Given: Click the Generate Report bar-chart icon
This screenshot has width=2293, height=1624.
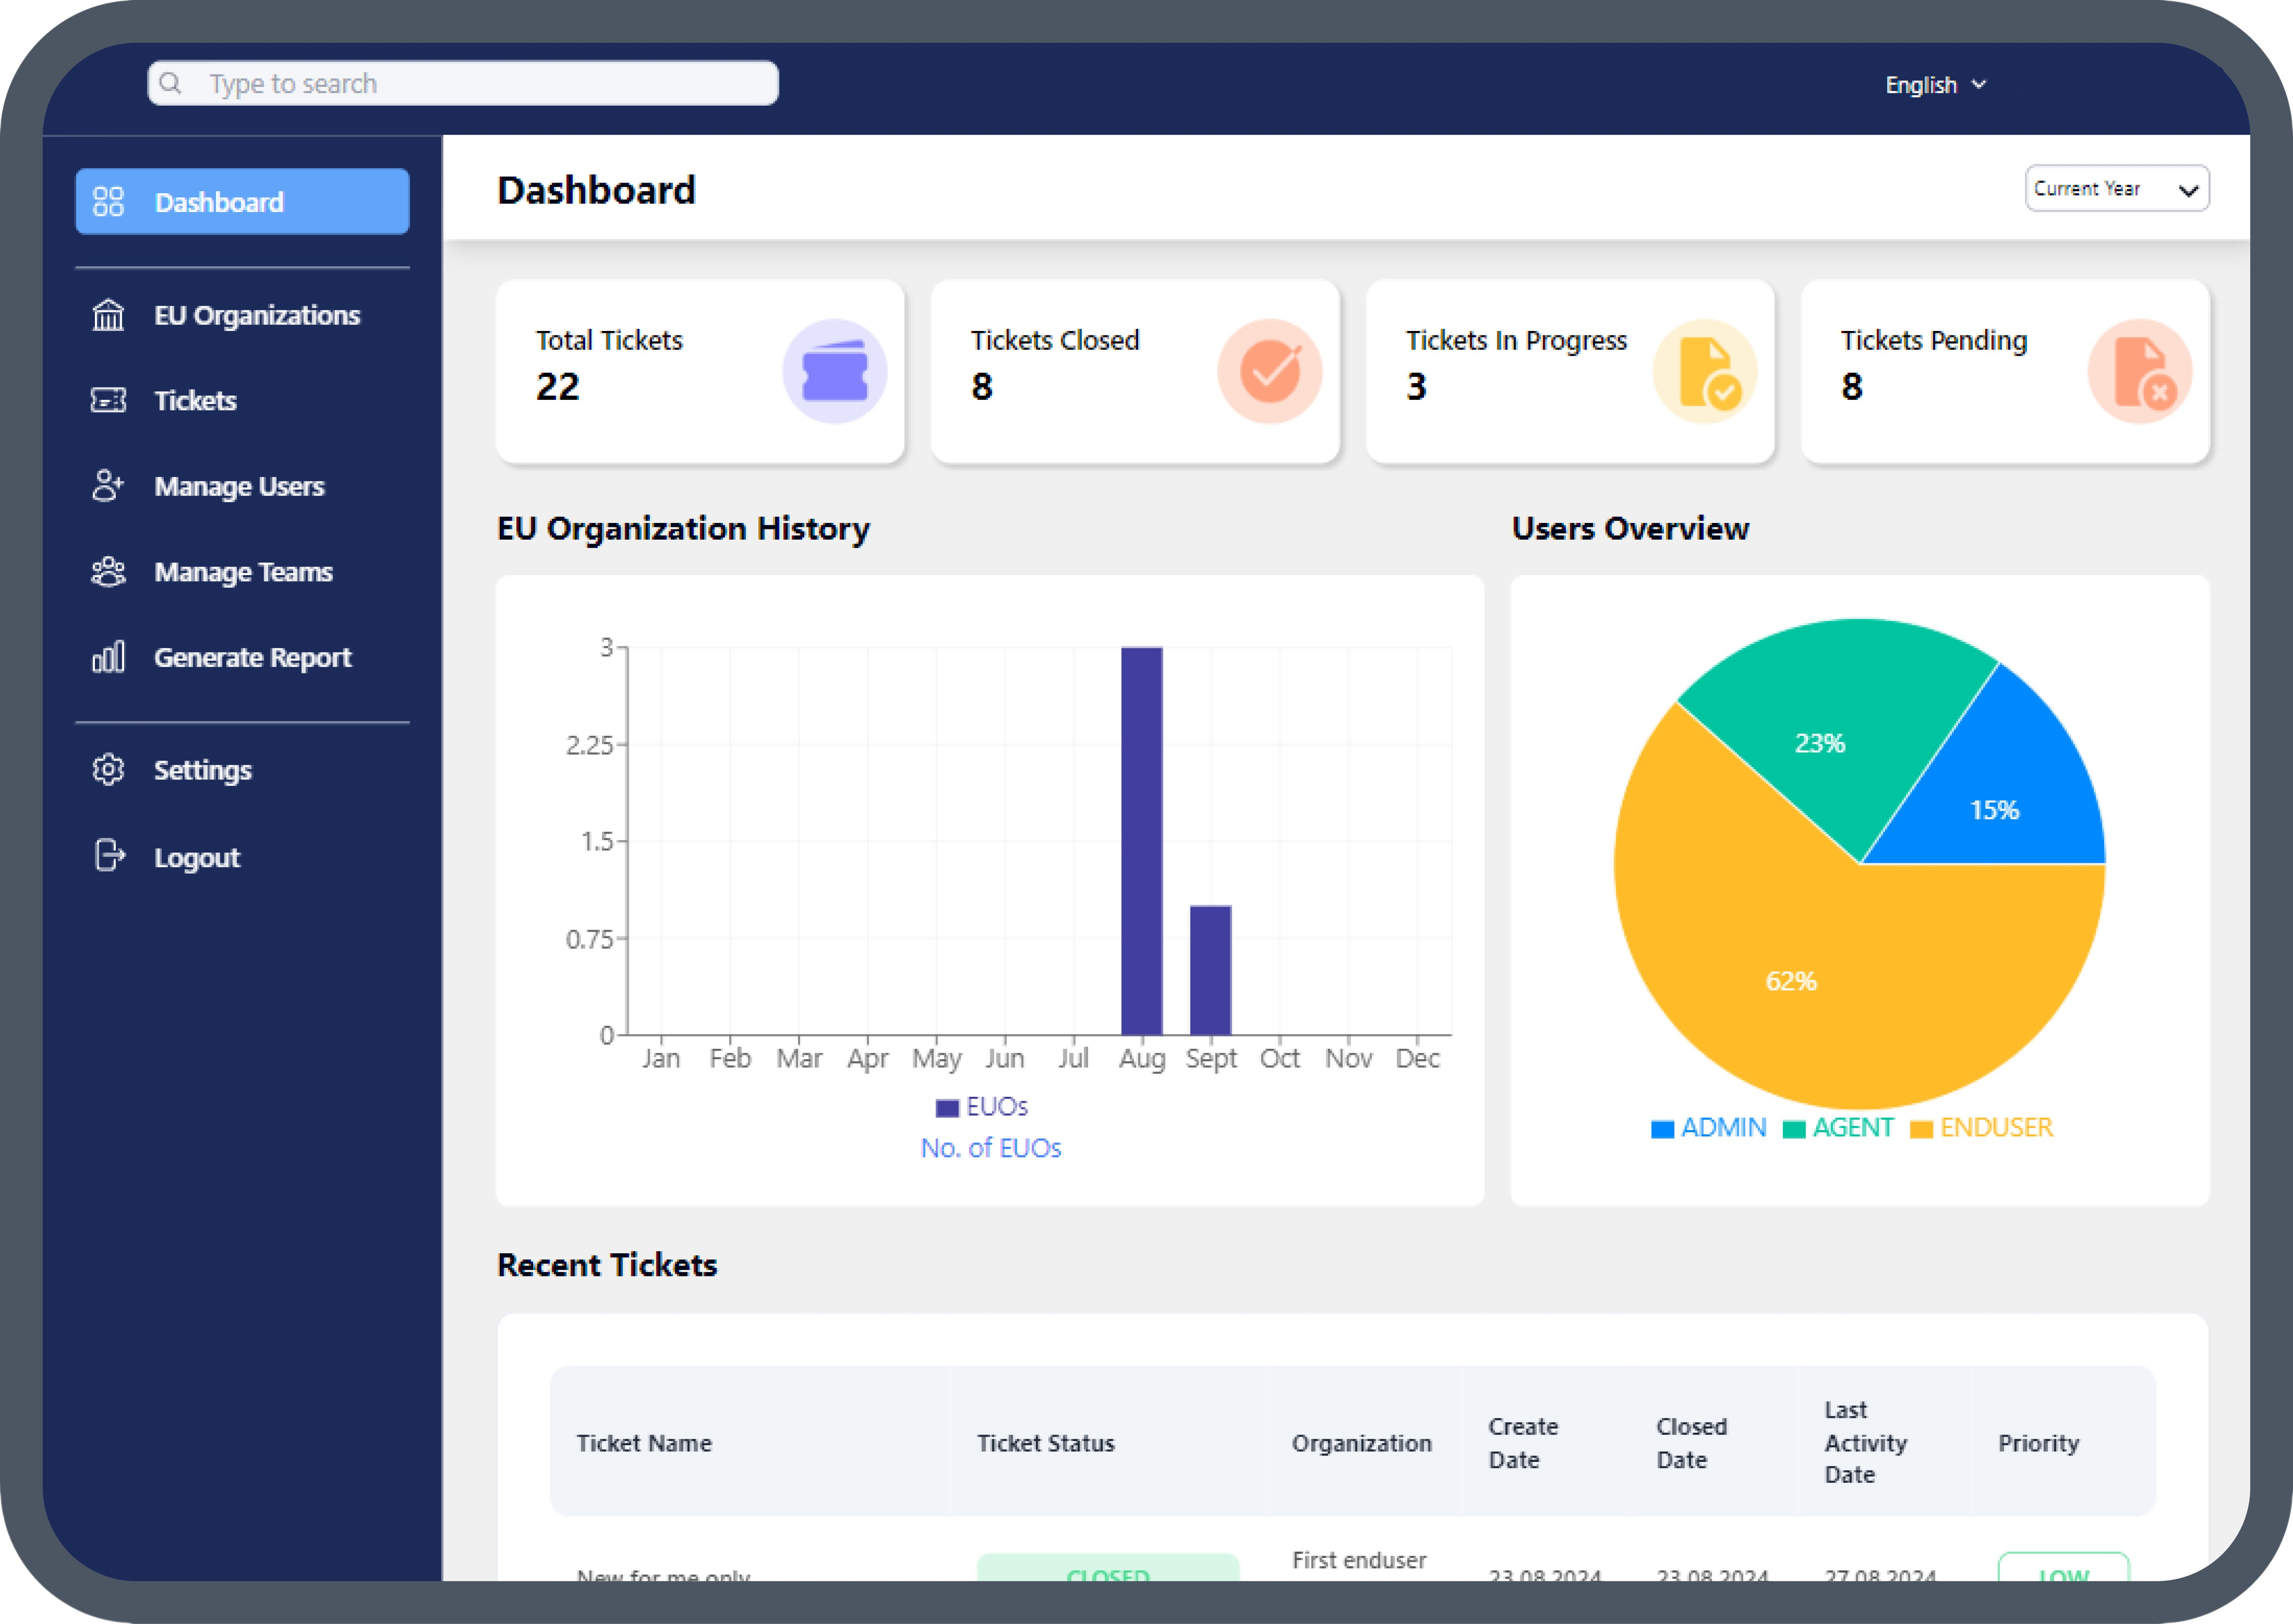Looking at the screenshot, I should tap(108, 657).
